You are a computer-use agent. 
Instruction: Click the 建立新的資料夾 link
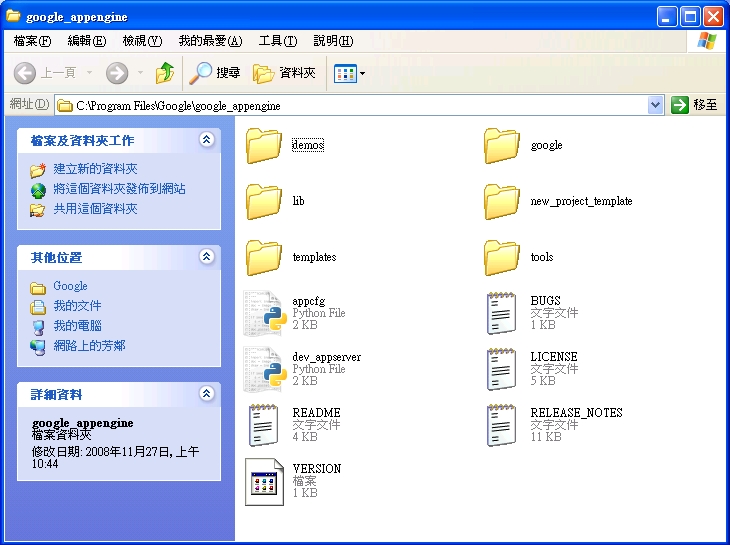tap(95, 168)
